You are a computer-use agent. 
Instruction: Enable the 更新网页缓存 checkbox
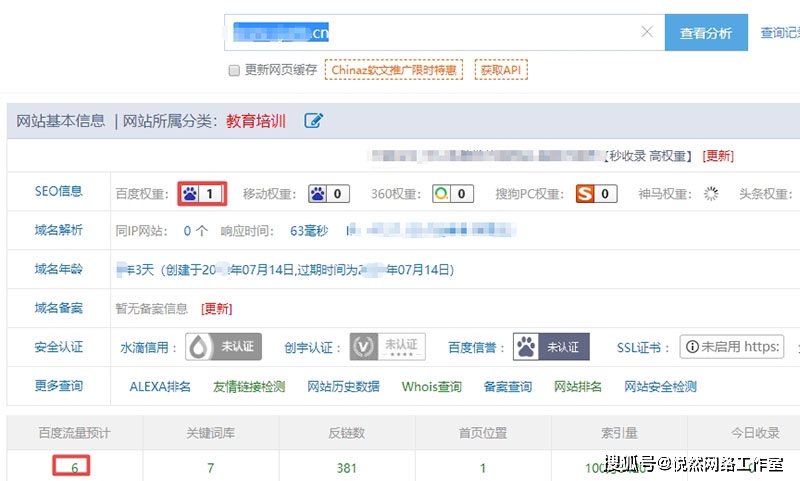click(x=234, y=71)
